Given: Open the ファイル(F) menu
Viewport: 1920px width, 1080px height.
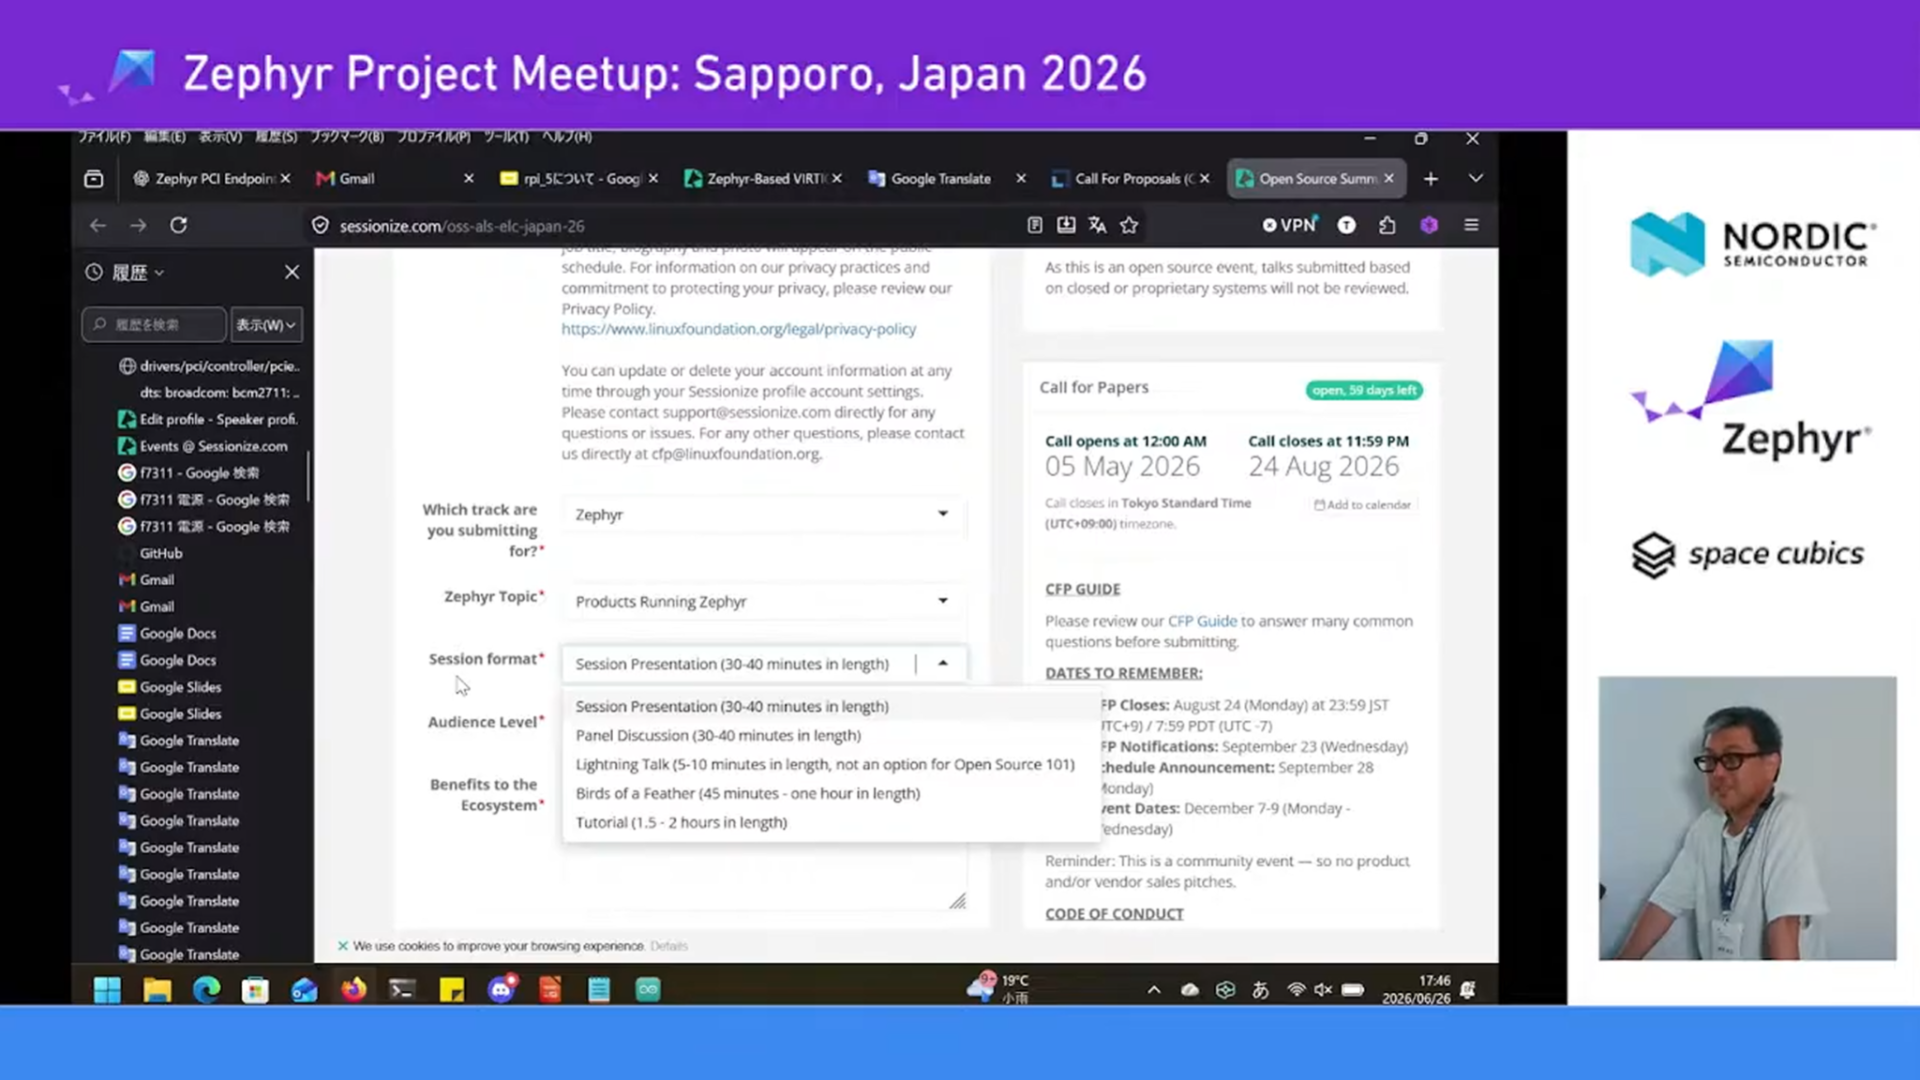Looking at the screenshot, I should [104, 137].
